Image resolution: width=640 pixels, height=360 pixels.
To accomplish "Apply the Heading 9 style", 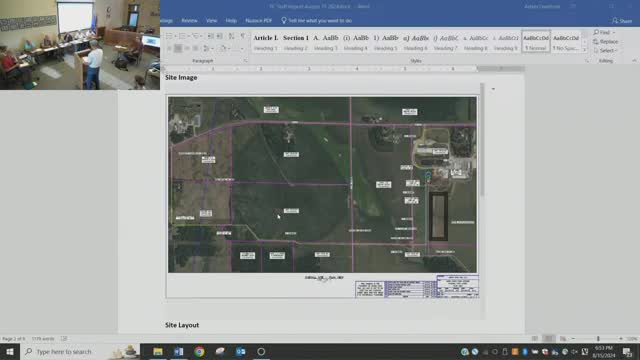I will (x=505, y=42).
